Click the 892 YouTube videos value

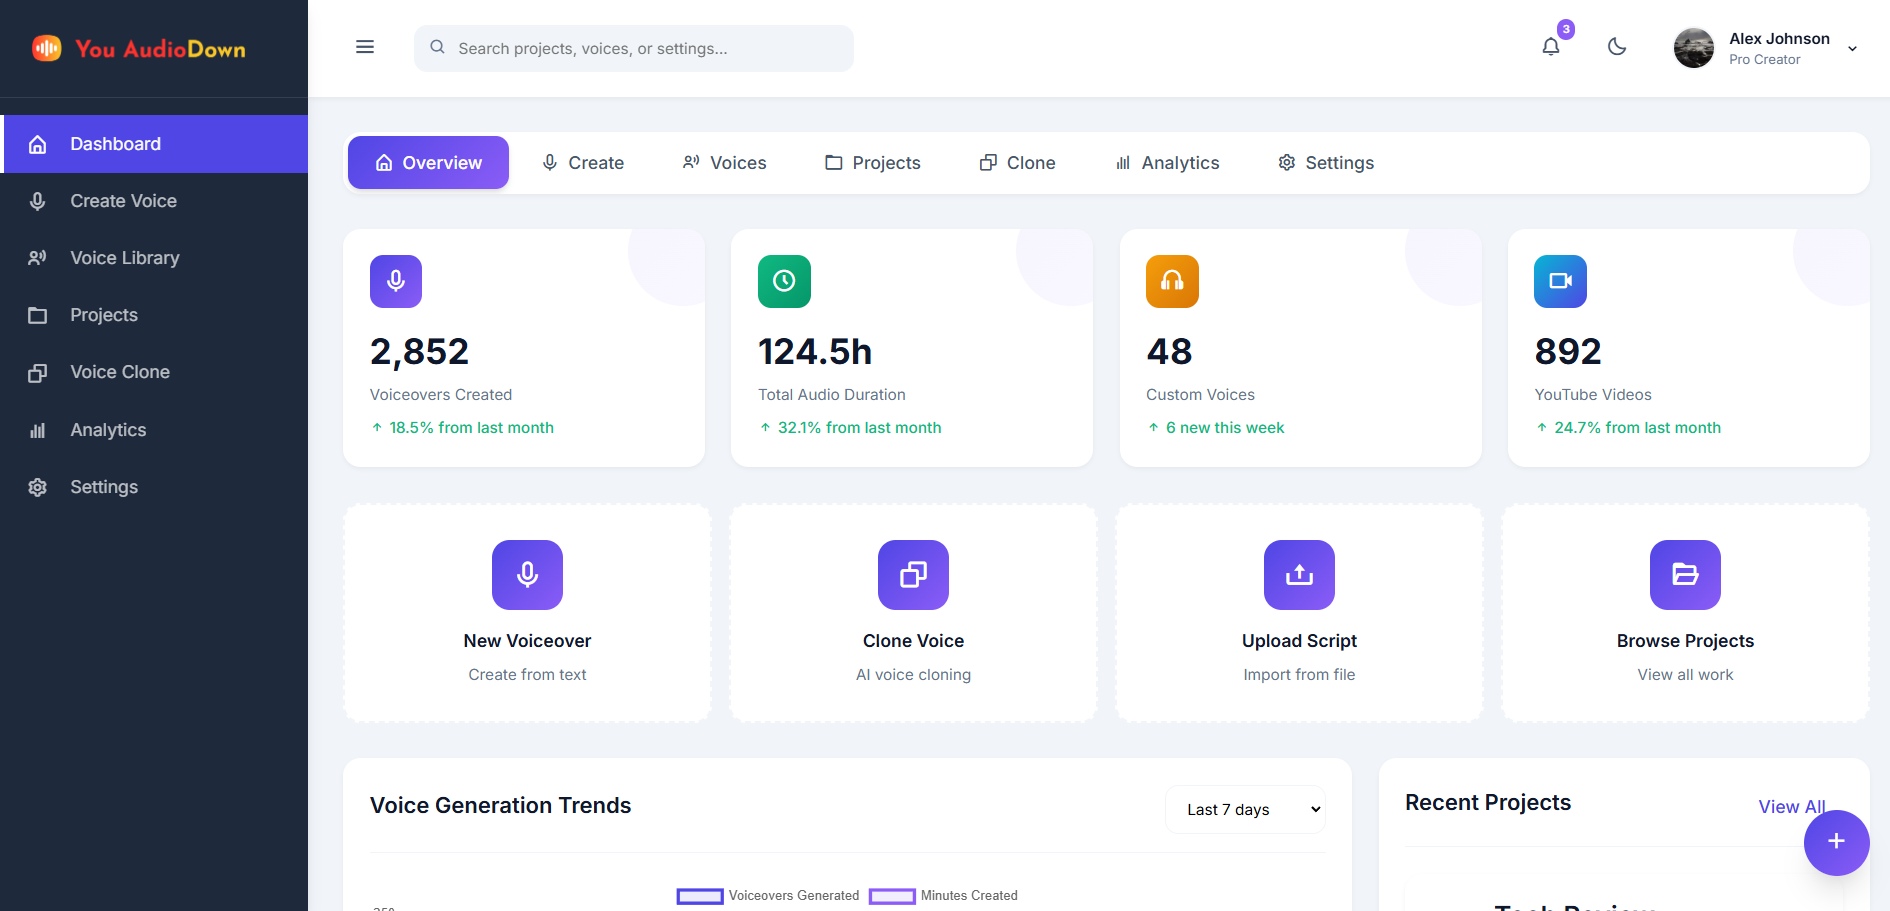click(1568, 352)
